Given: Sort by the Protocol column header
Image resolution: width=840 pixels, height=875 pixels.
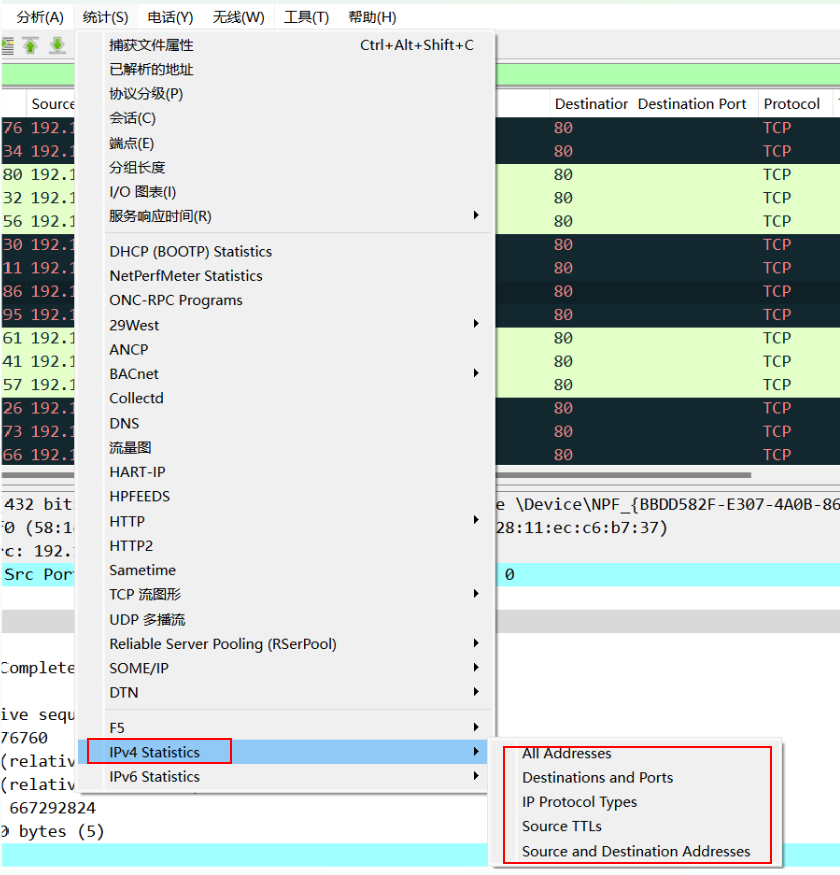Looking at the screenshot, I should pos(795,104).
